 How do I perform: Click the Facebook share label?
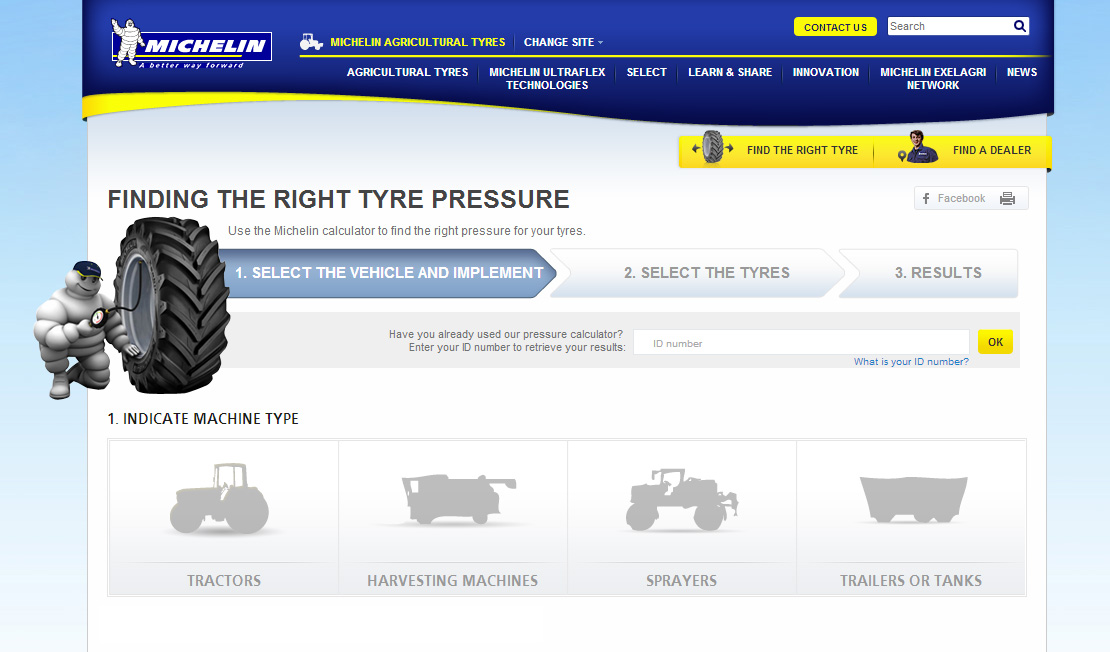[961, 198]
